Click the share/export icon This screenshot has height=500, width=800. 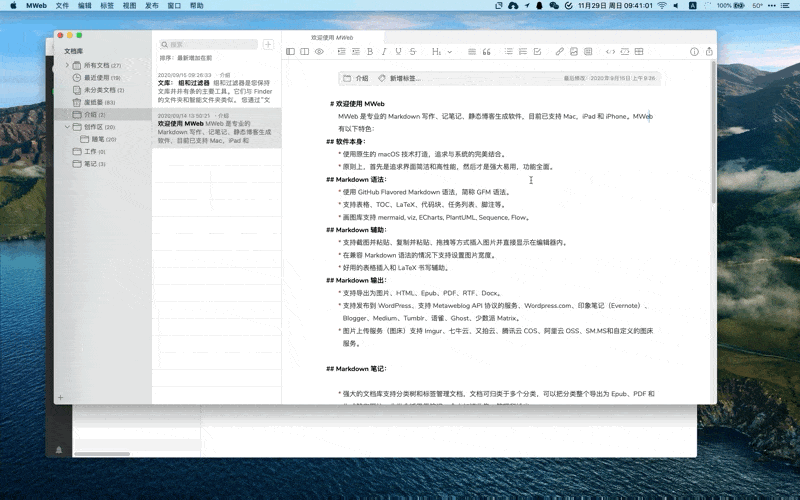point(709,52)
